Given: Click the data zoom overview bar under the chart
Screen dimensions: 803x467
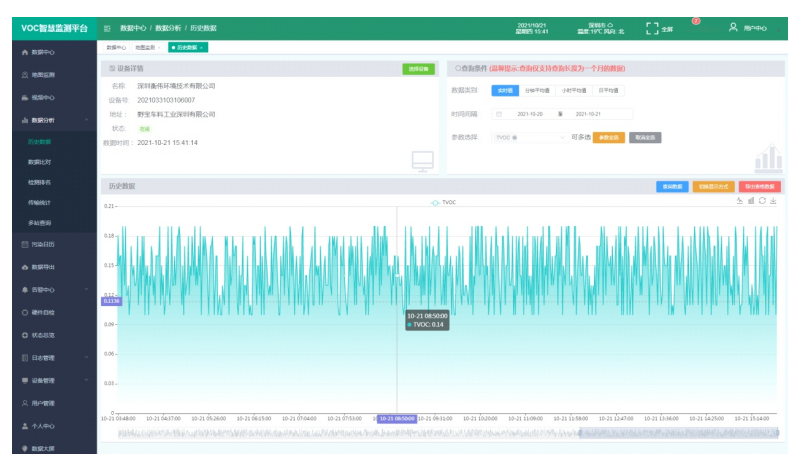Looking at the screenshot, I should click(448, 433).
